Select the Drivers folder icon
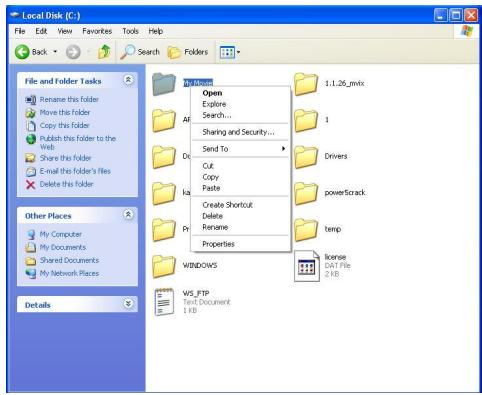Image resolution: width=482 pixels, height=395 pixels. pyautogui.click(x=306, y=157)
